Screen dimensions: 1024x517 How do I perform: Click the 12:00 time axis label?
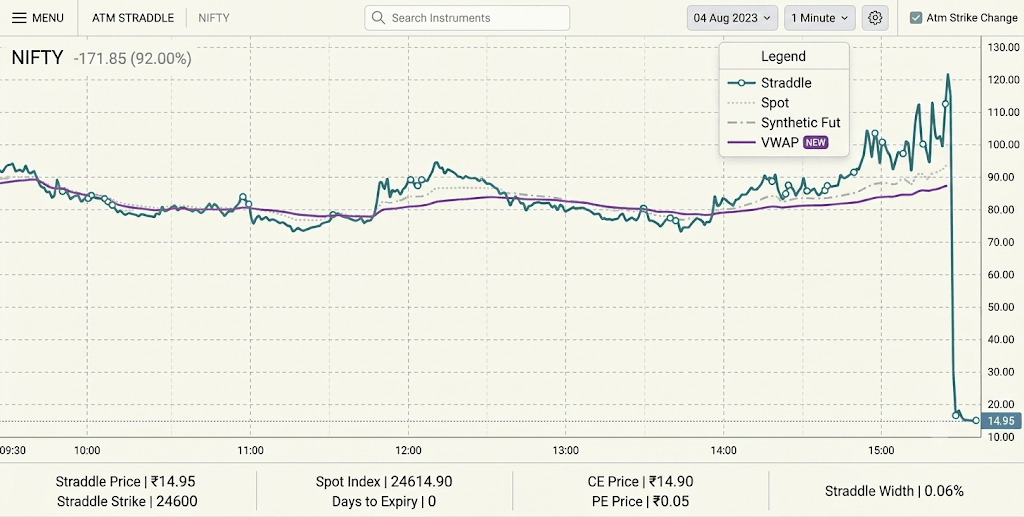point(408,450)
